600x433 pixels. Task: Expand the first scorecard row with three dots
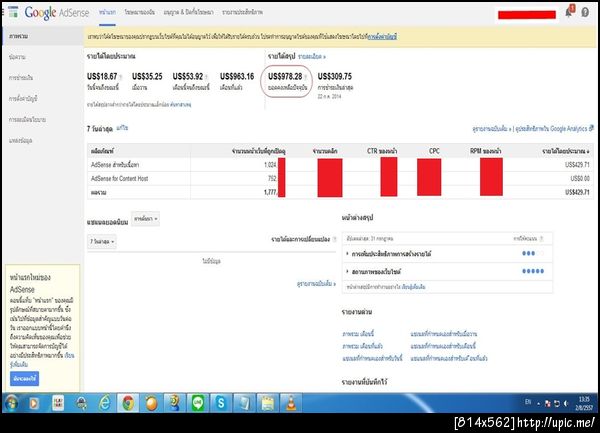[447, 254]
